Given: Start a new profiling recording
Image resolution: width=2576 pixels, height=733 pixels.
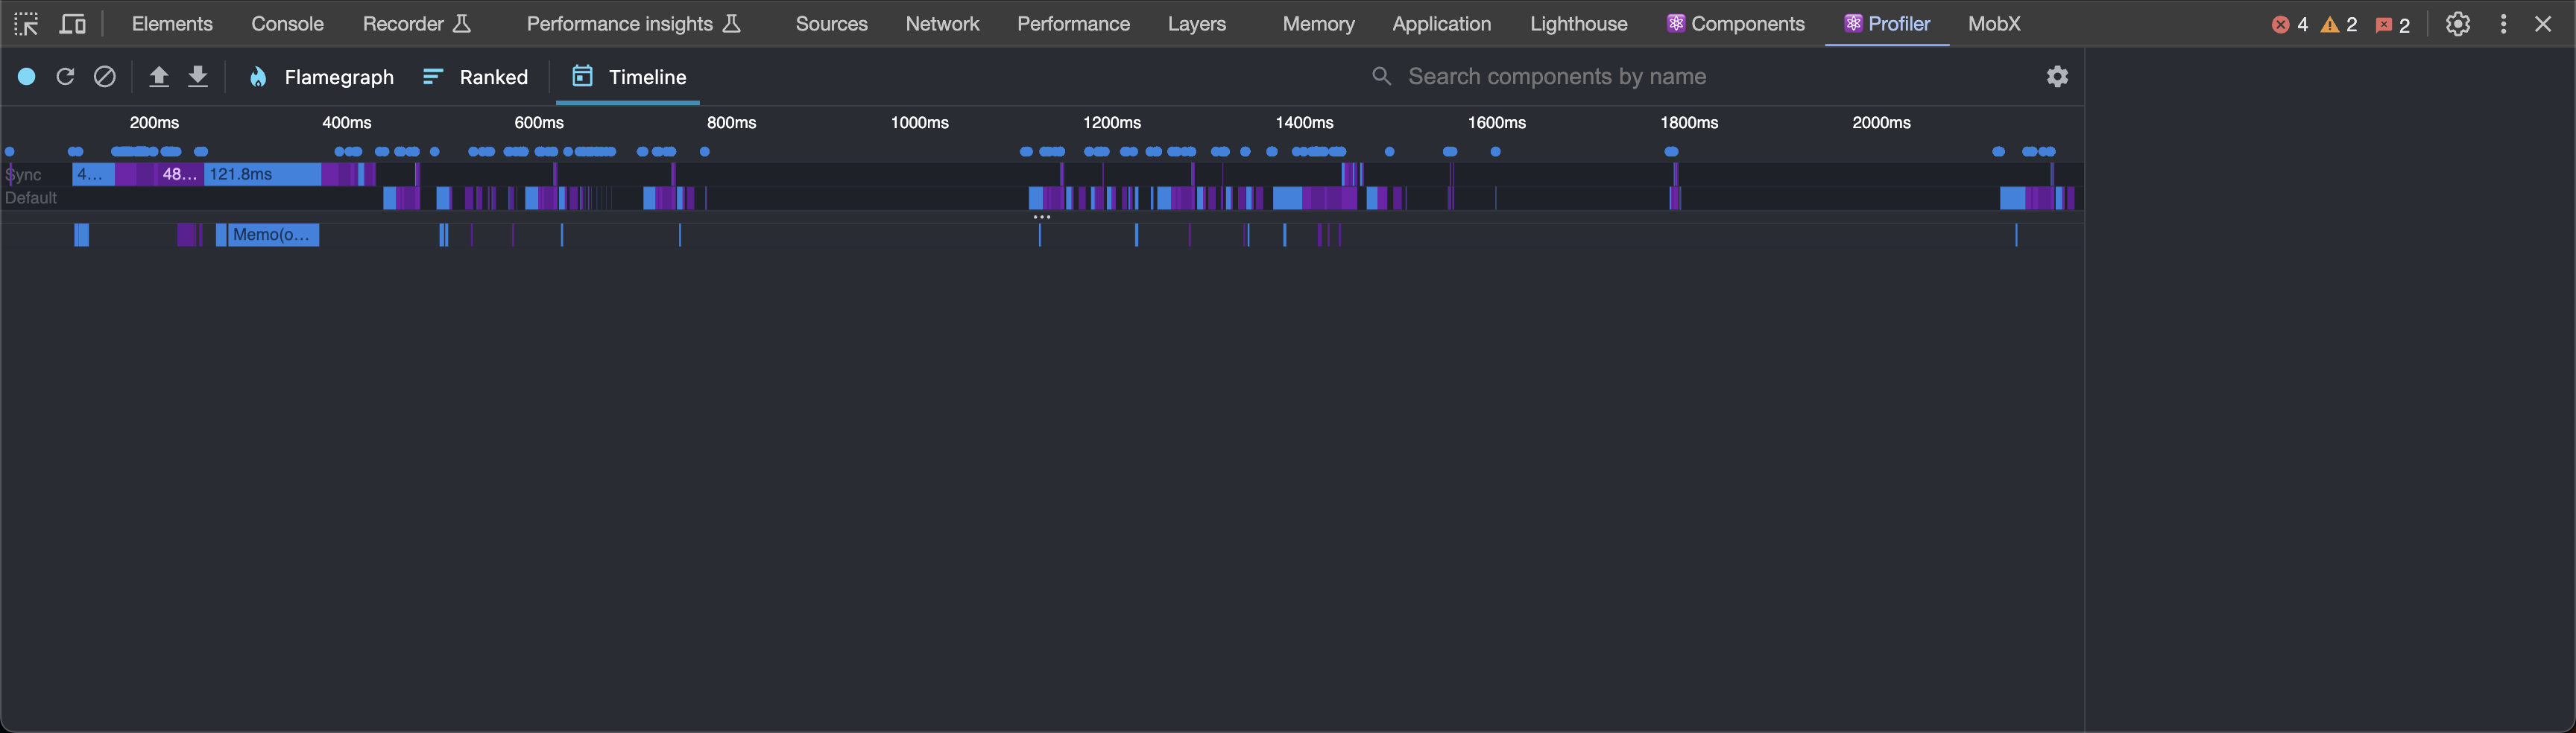Looking at the screenshot, I should [x=26, y=76].
